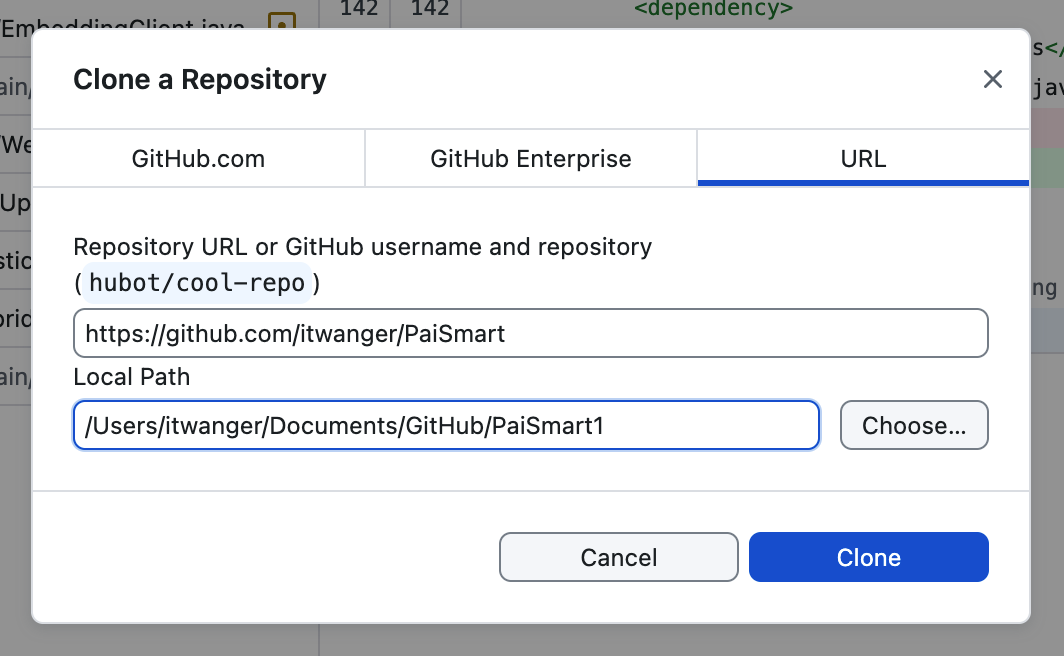Focus the Local Path text field

point(446,425)
